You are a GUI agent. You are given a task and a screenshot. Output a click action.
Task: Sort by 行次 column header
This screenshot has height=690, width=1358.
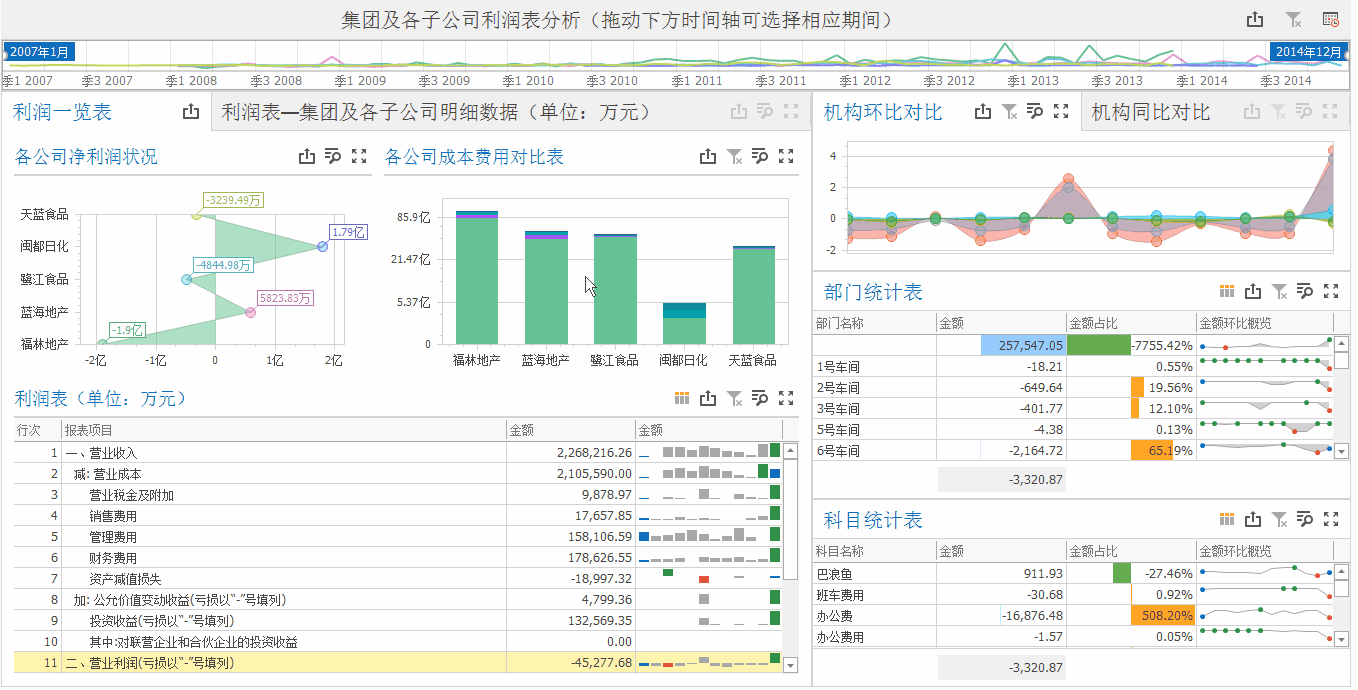(37, 430)
